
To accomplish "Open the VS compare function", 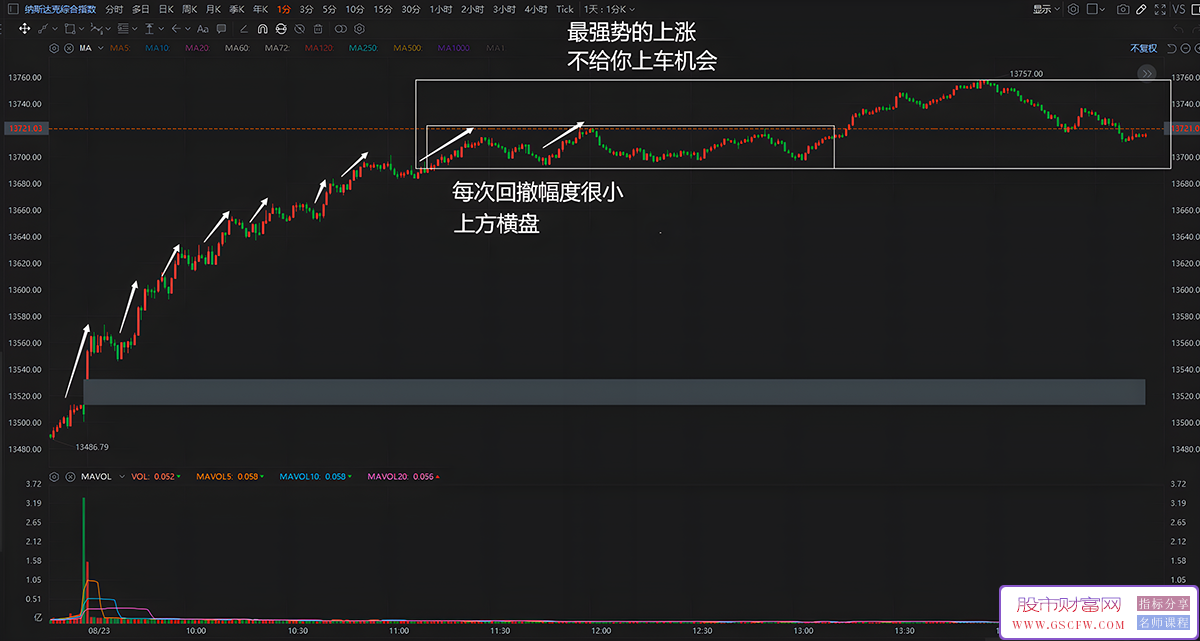I will click(x=1179, y=9).
